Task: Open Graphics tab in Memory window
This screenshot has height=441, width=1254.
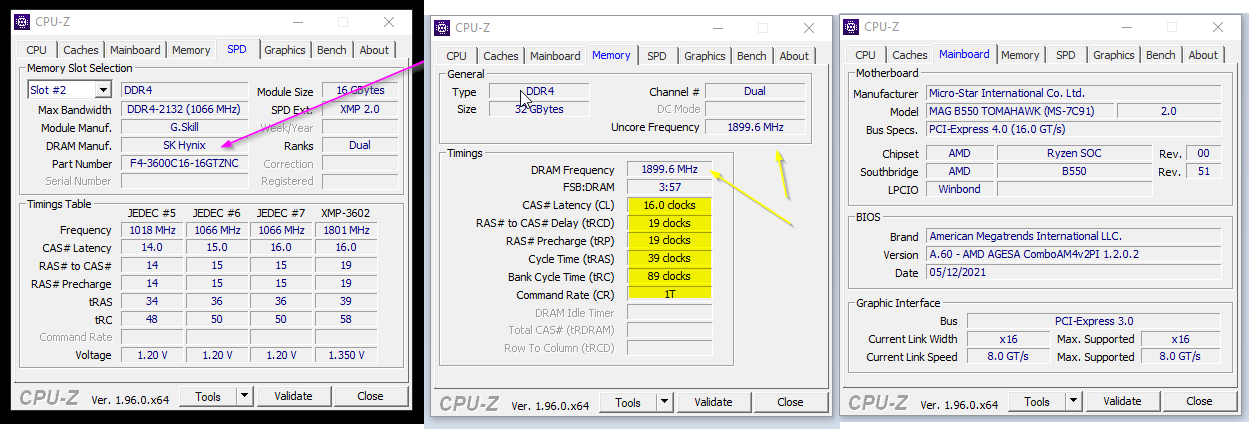Action: [705, 56]
